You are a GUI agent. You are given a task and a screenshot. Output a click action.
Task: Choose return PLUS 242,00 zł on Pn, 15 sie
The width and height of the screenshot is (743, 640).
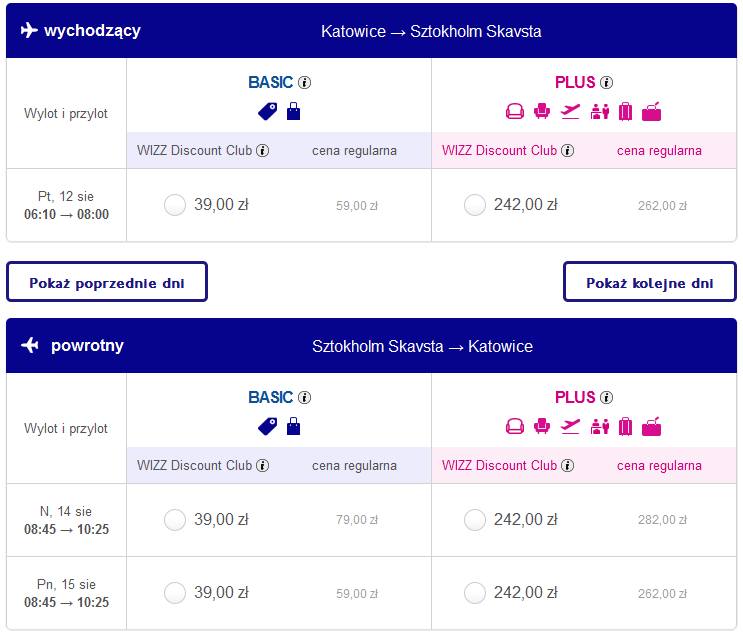click(x=475, y=593)
